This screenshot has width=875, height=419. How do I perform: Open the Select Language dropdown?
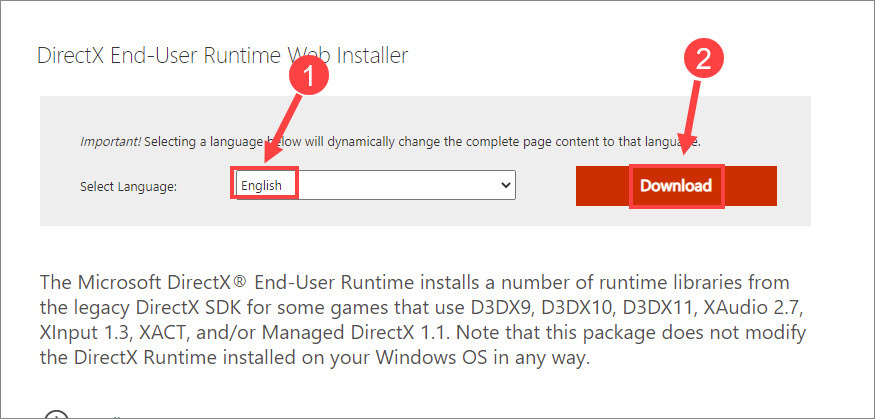coord(374,185)
